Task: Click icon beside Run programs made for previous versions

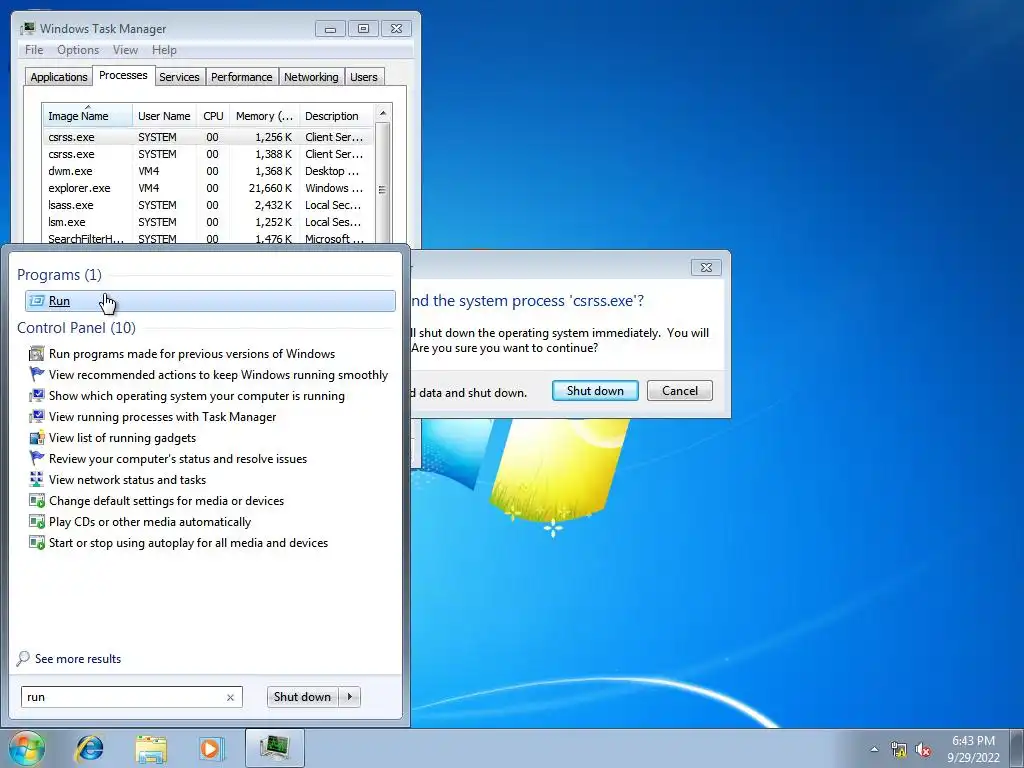Action: [37, 354]
